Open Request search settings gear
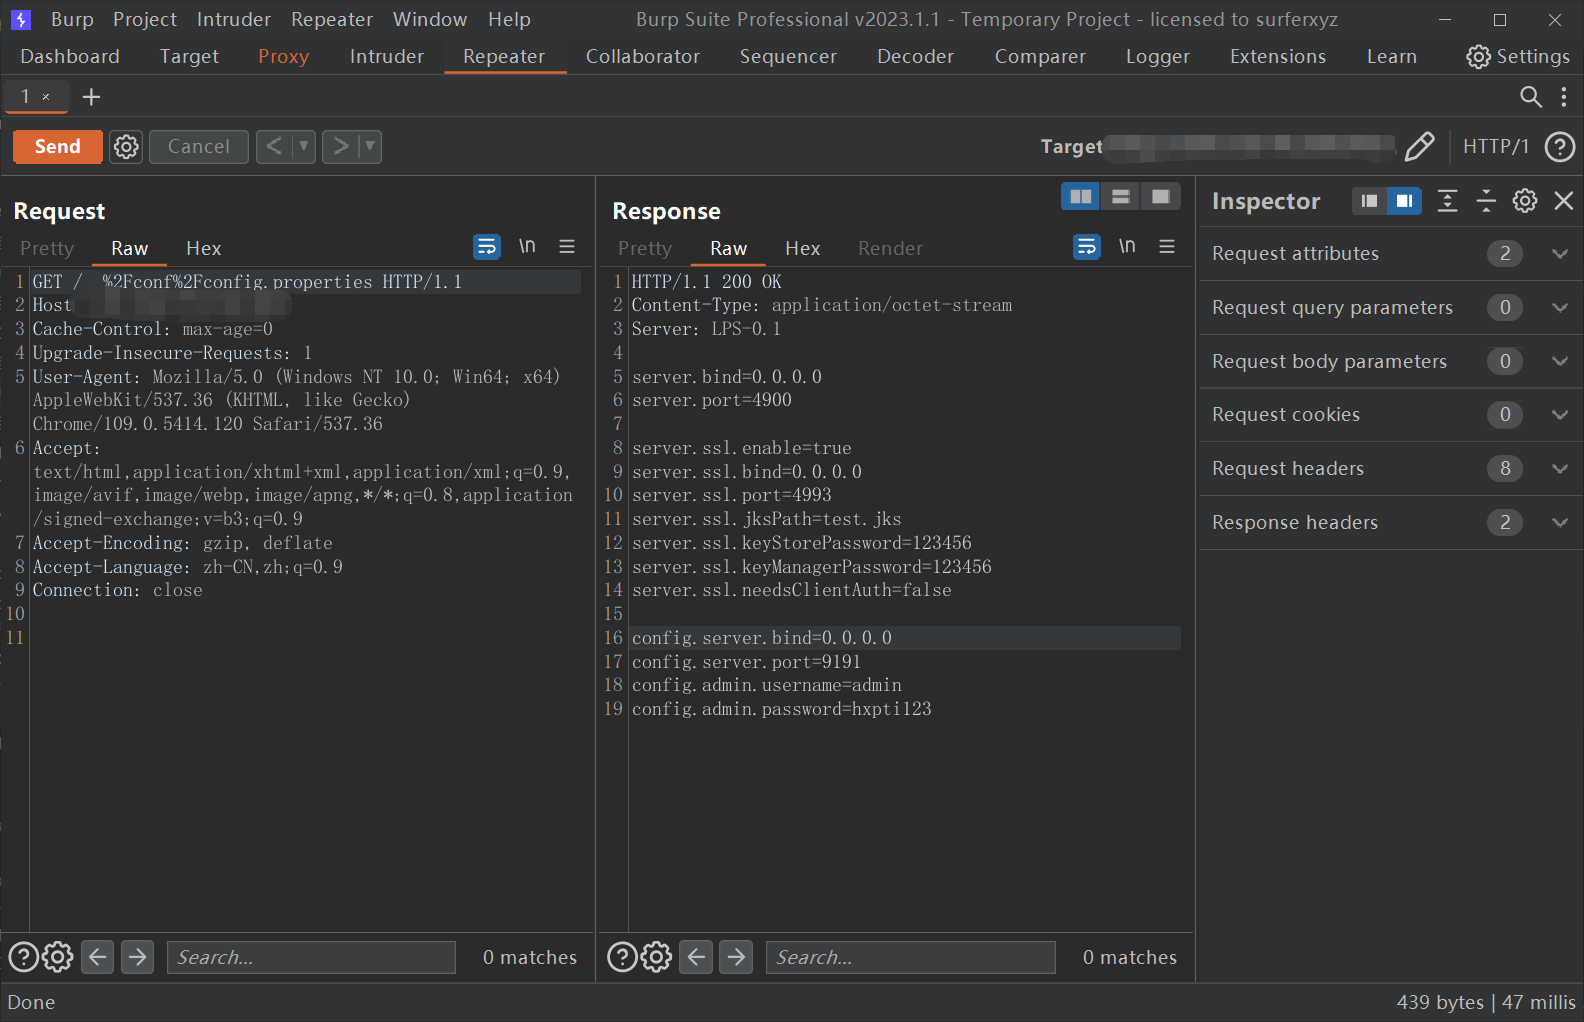 pyautogui.click(x=58, y=957)
